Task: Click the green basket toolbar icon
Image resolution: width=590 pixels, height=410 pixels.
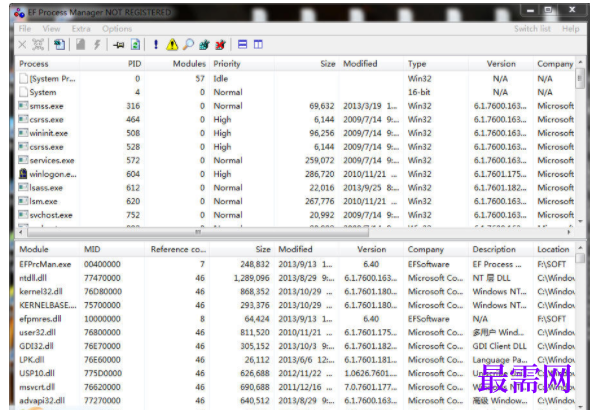Action: pos(204,45)
